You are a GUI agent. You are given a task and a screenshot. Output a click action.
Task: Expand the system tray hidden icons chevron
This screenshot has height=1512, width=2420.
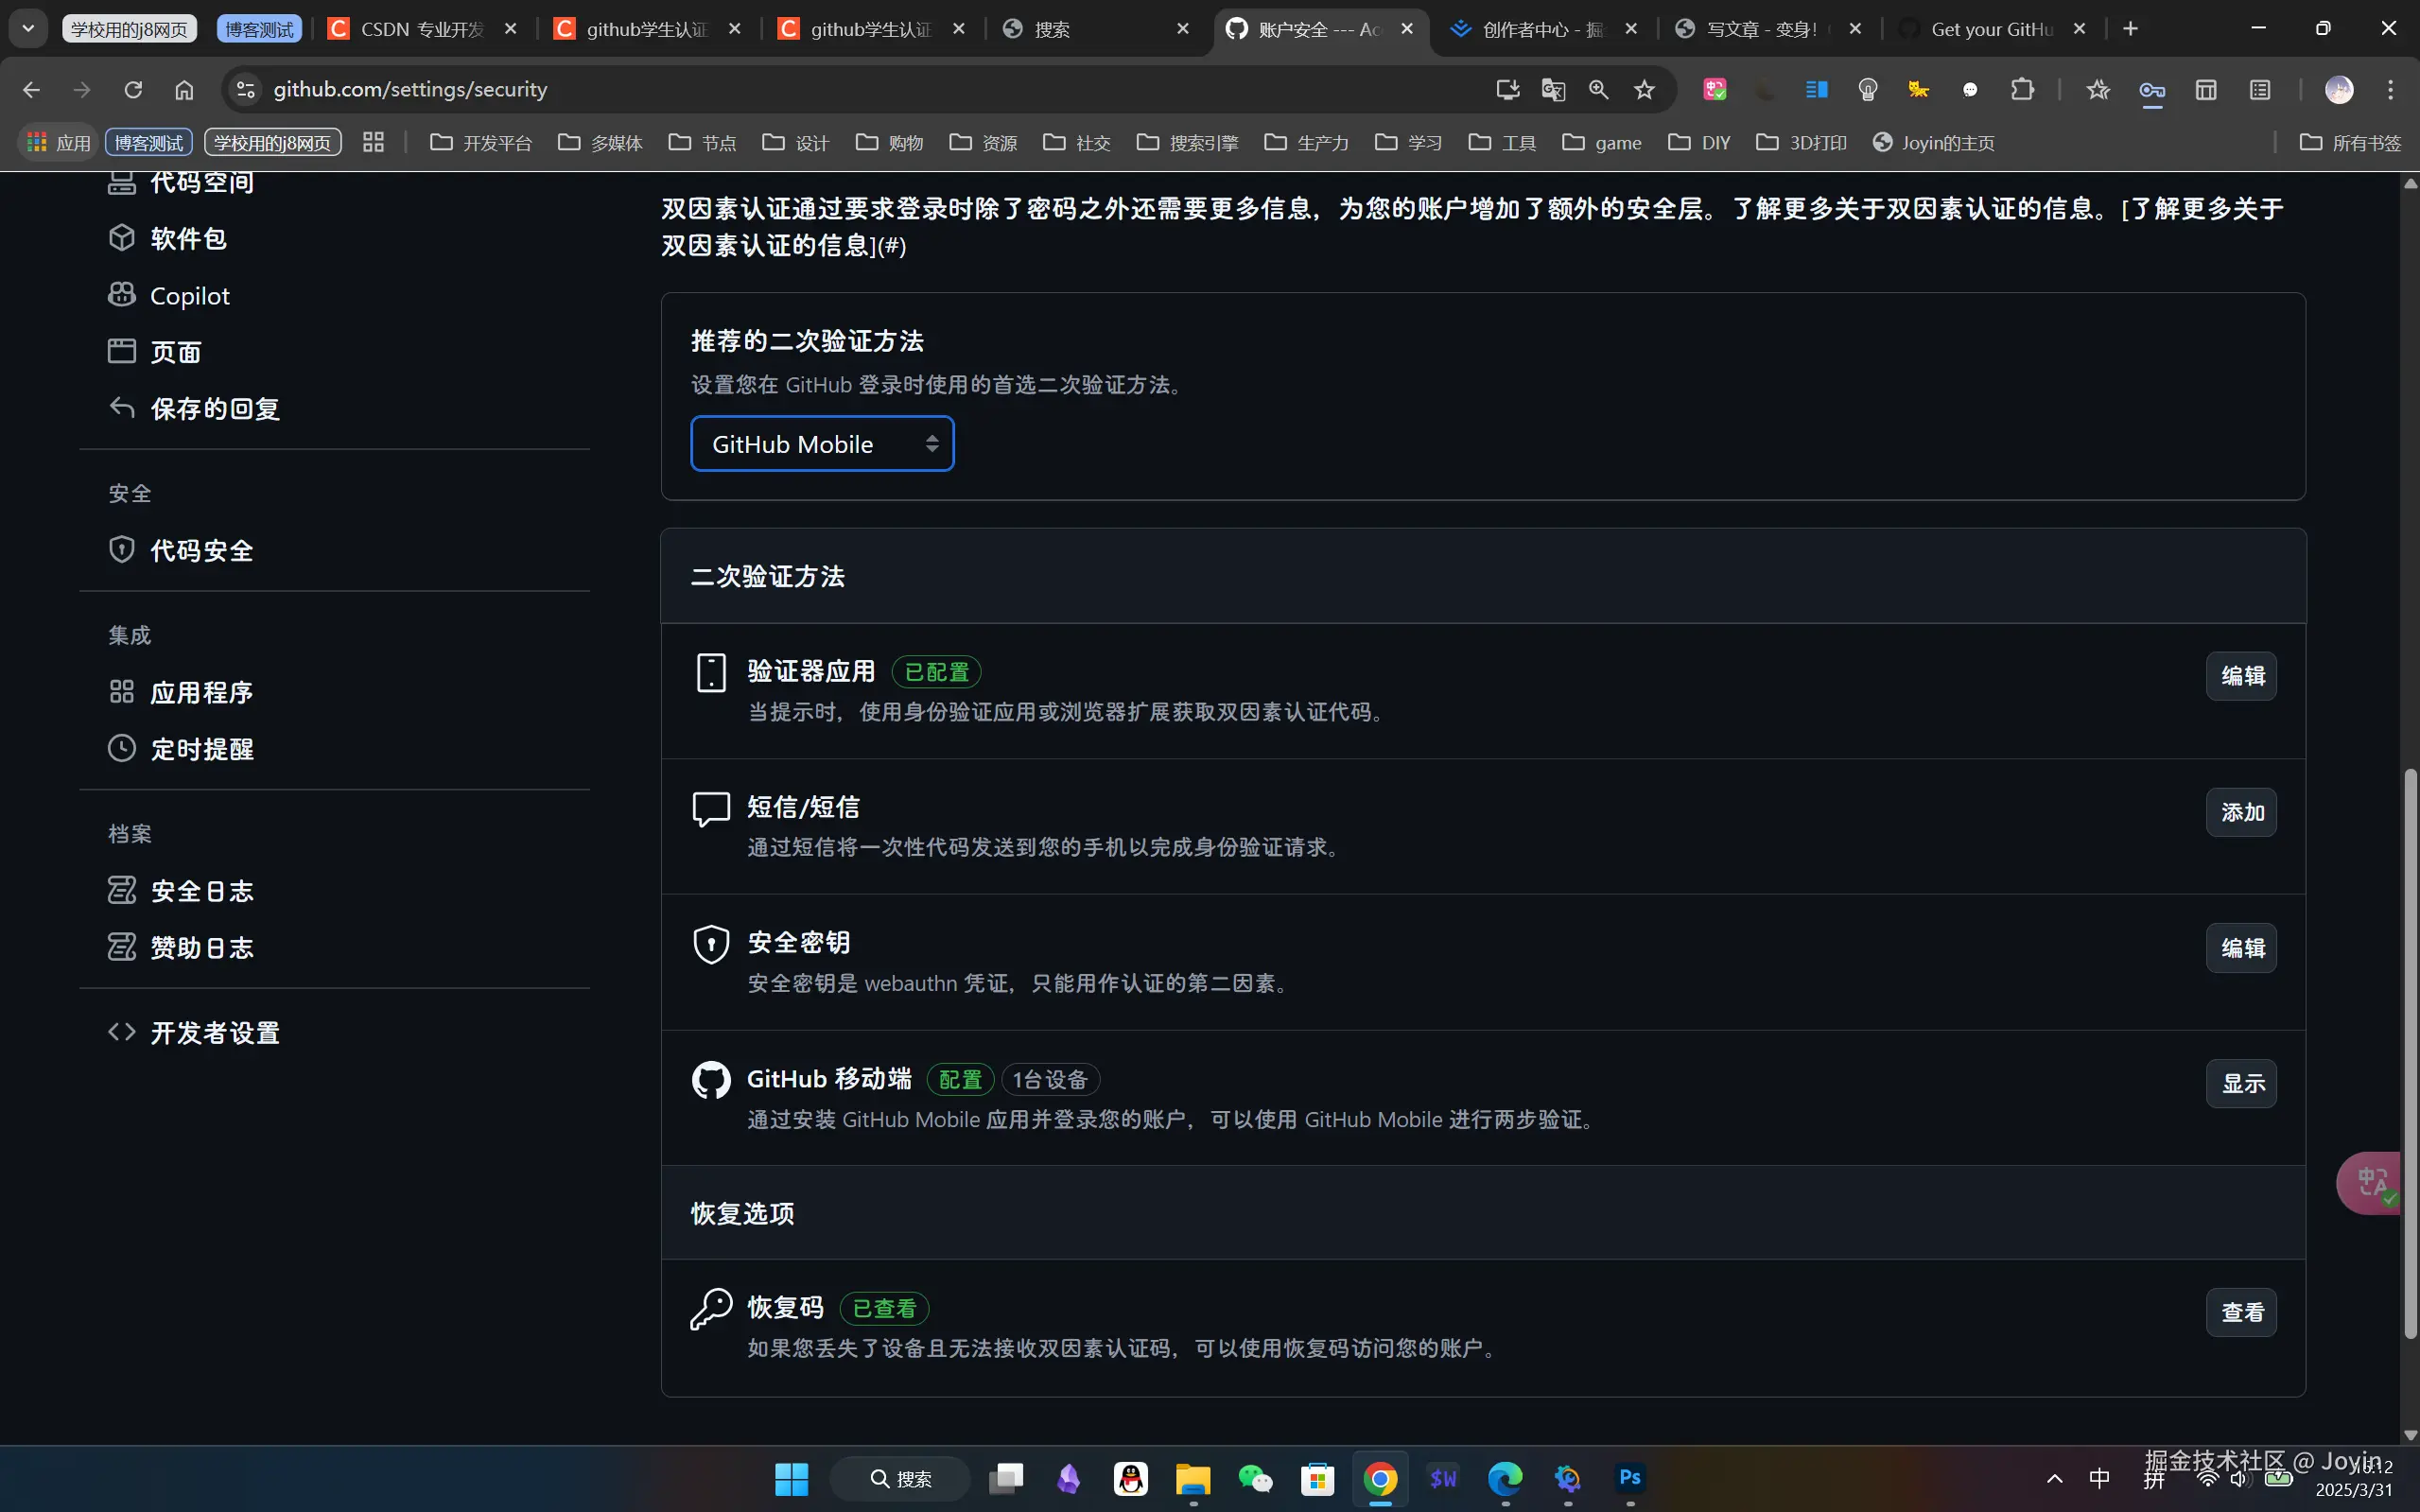2054,1479
